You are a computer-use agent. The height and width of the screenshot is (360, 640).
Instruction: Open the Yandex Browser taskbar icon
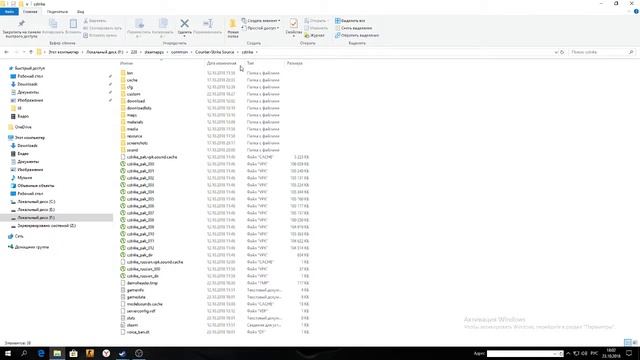click(x=106, y=353)
